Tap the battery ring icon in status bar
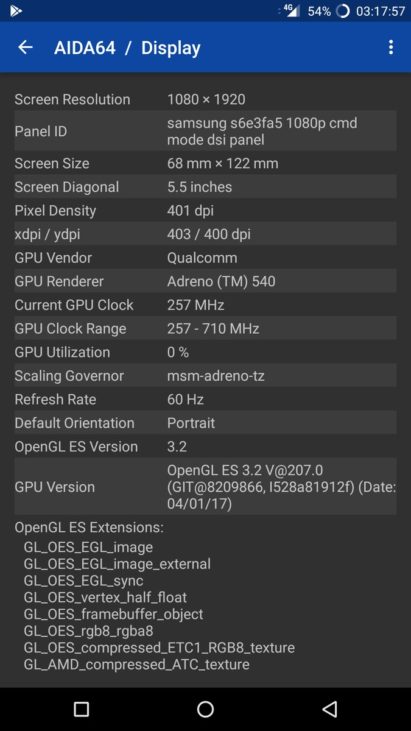This screenshot has width=411, height=731. [342, 11]
